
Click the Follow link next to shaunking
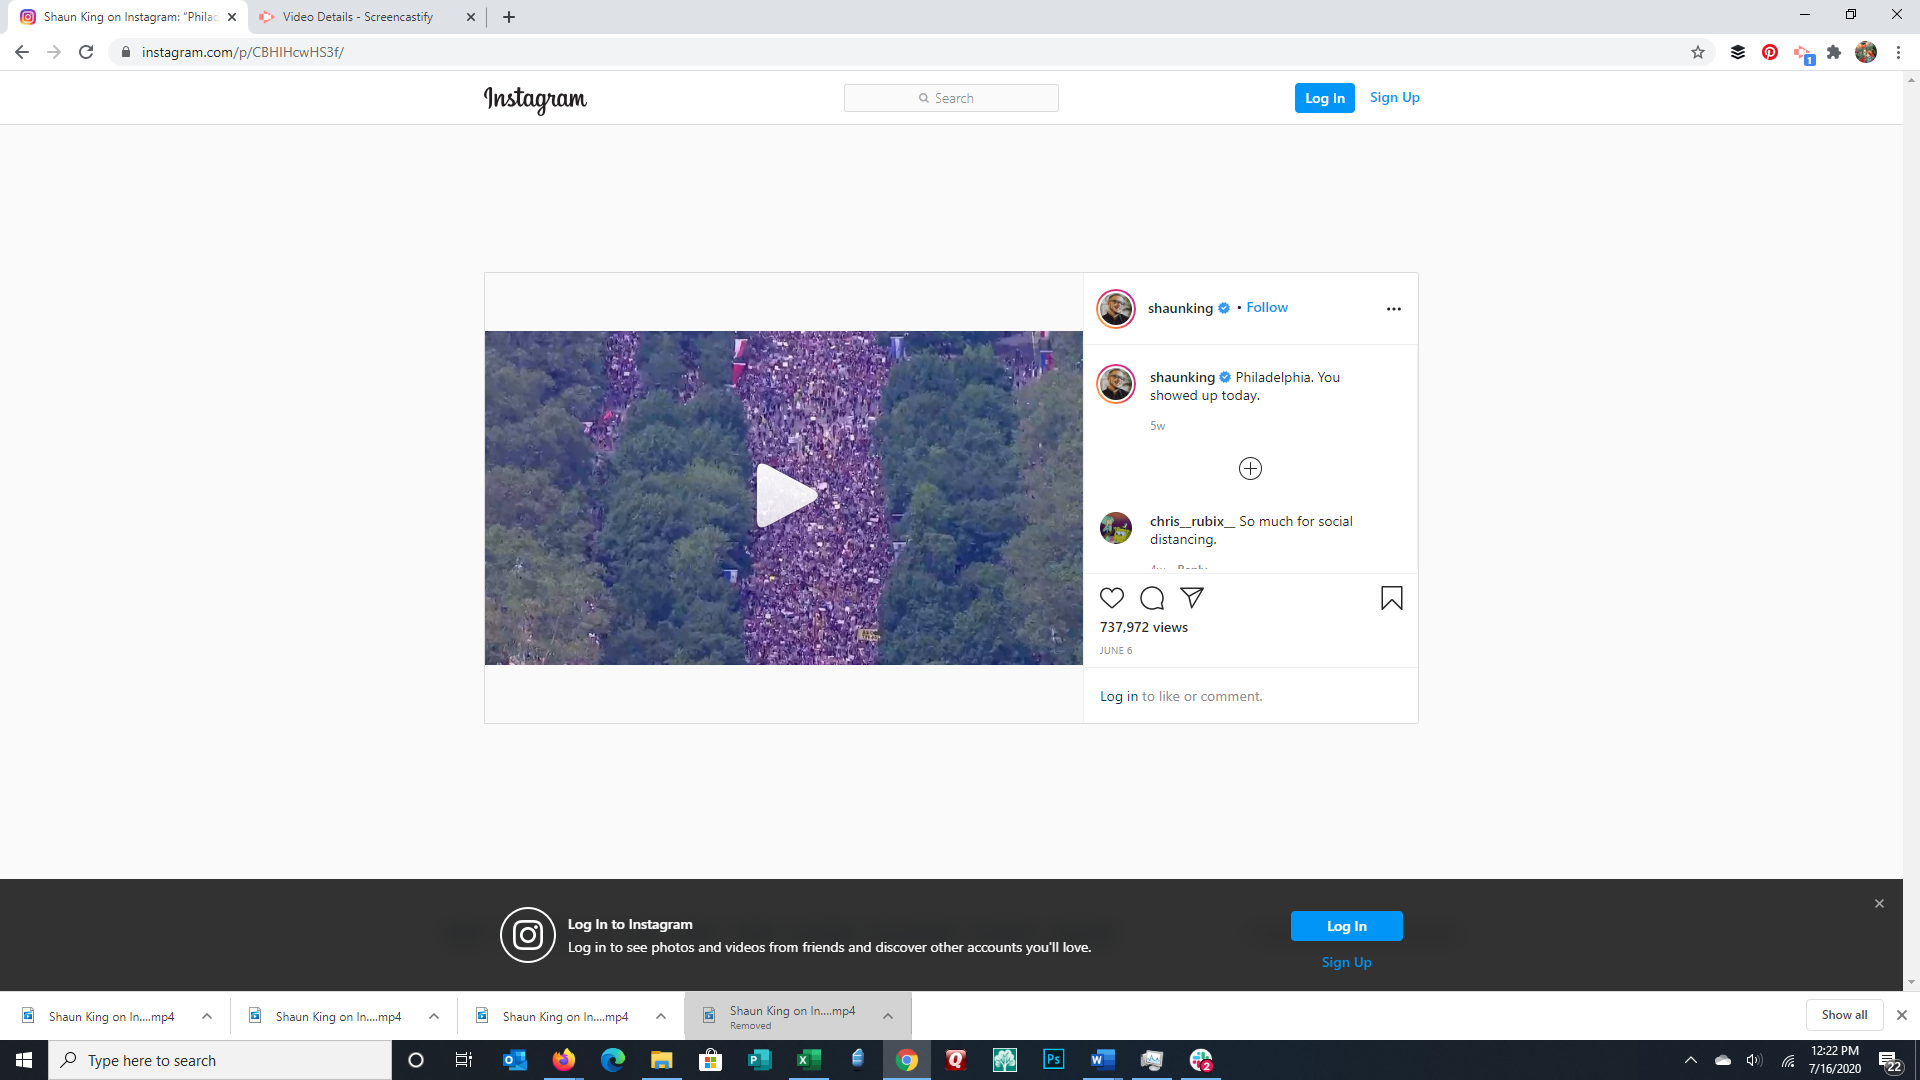click(1266, 308)
